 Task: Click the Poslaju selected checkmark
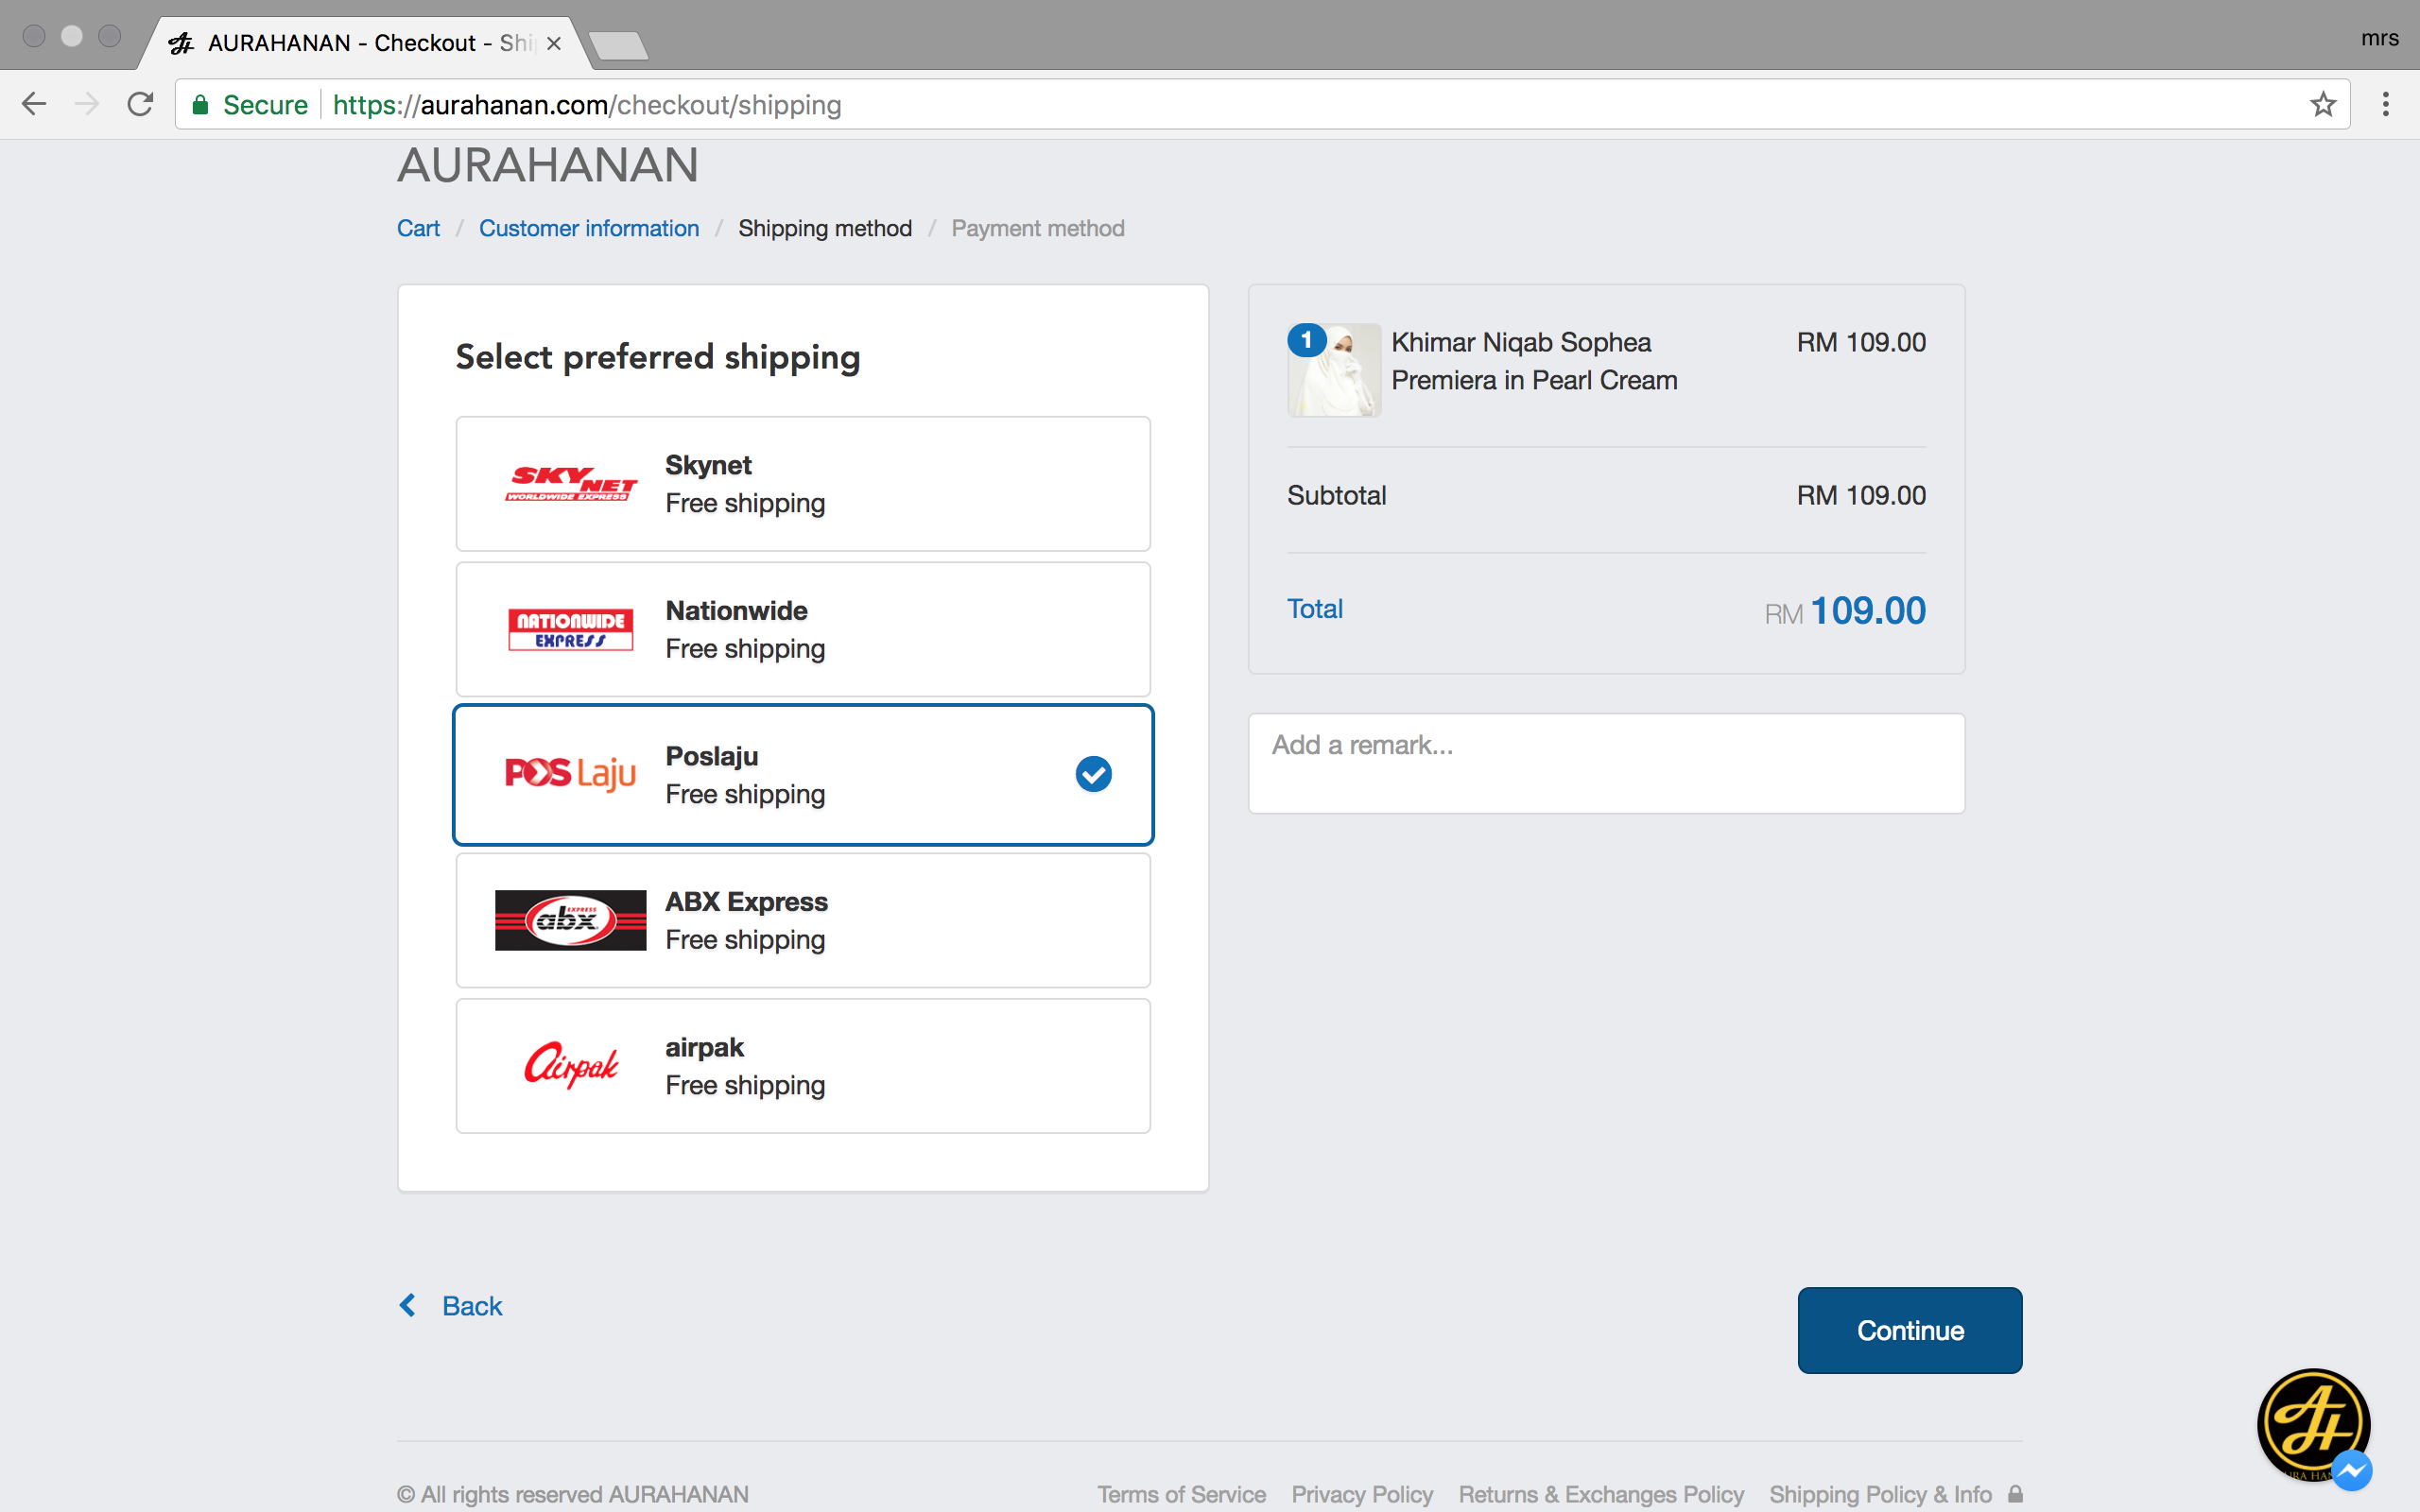point(1093,774)
